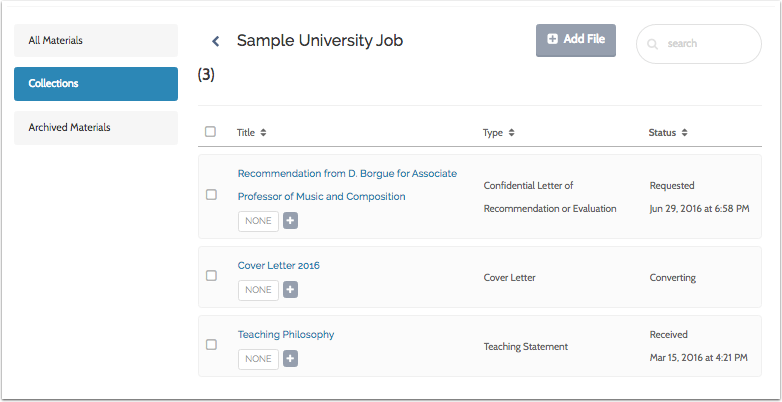This screenshot has width=782, height=402.
Task: Tick the Teaching Philosophy row checkbox
Action: 211,344
